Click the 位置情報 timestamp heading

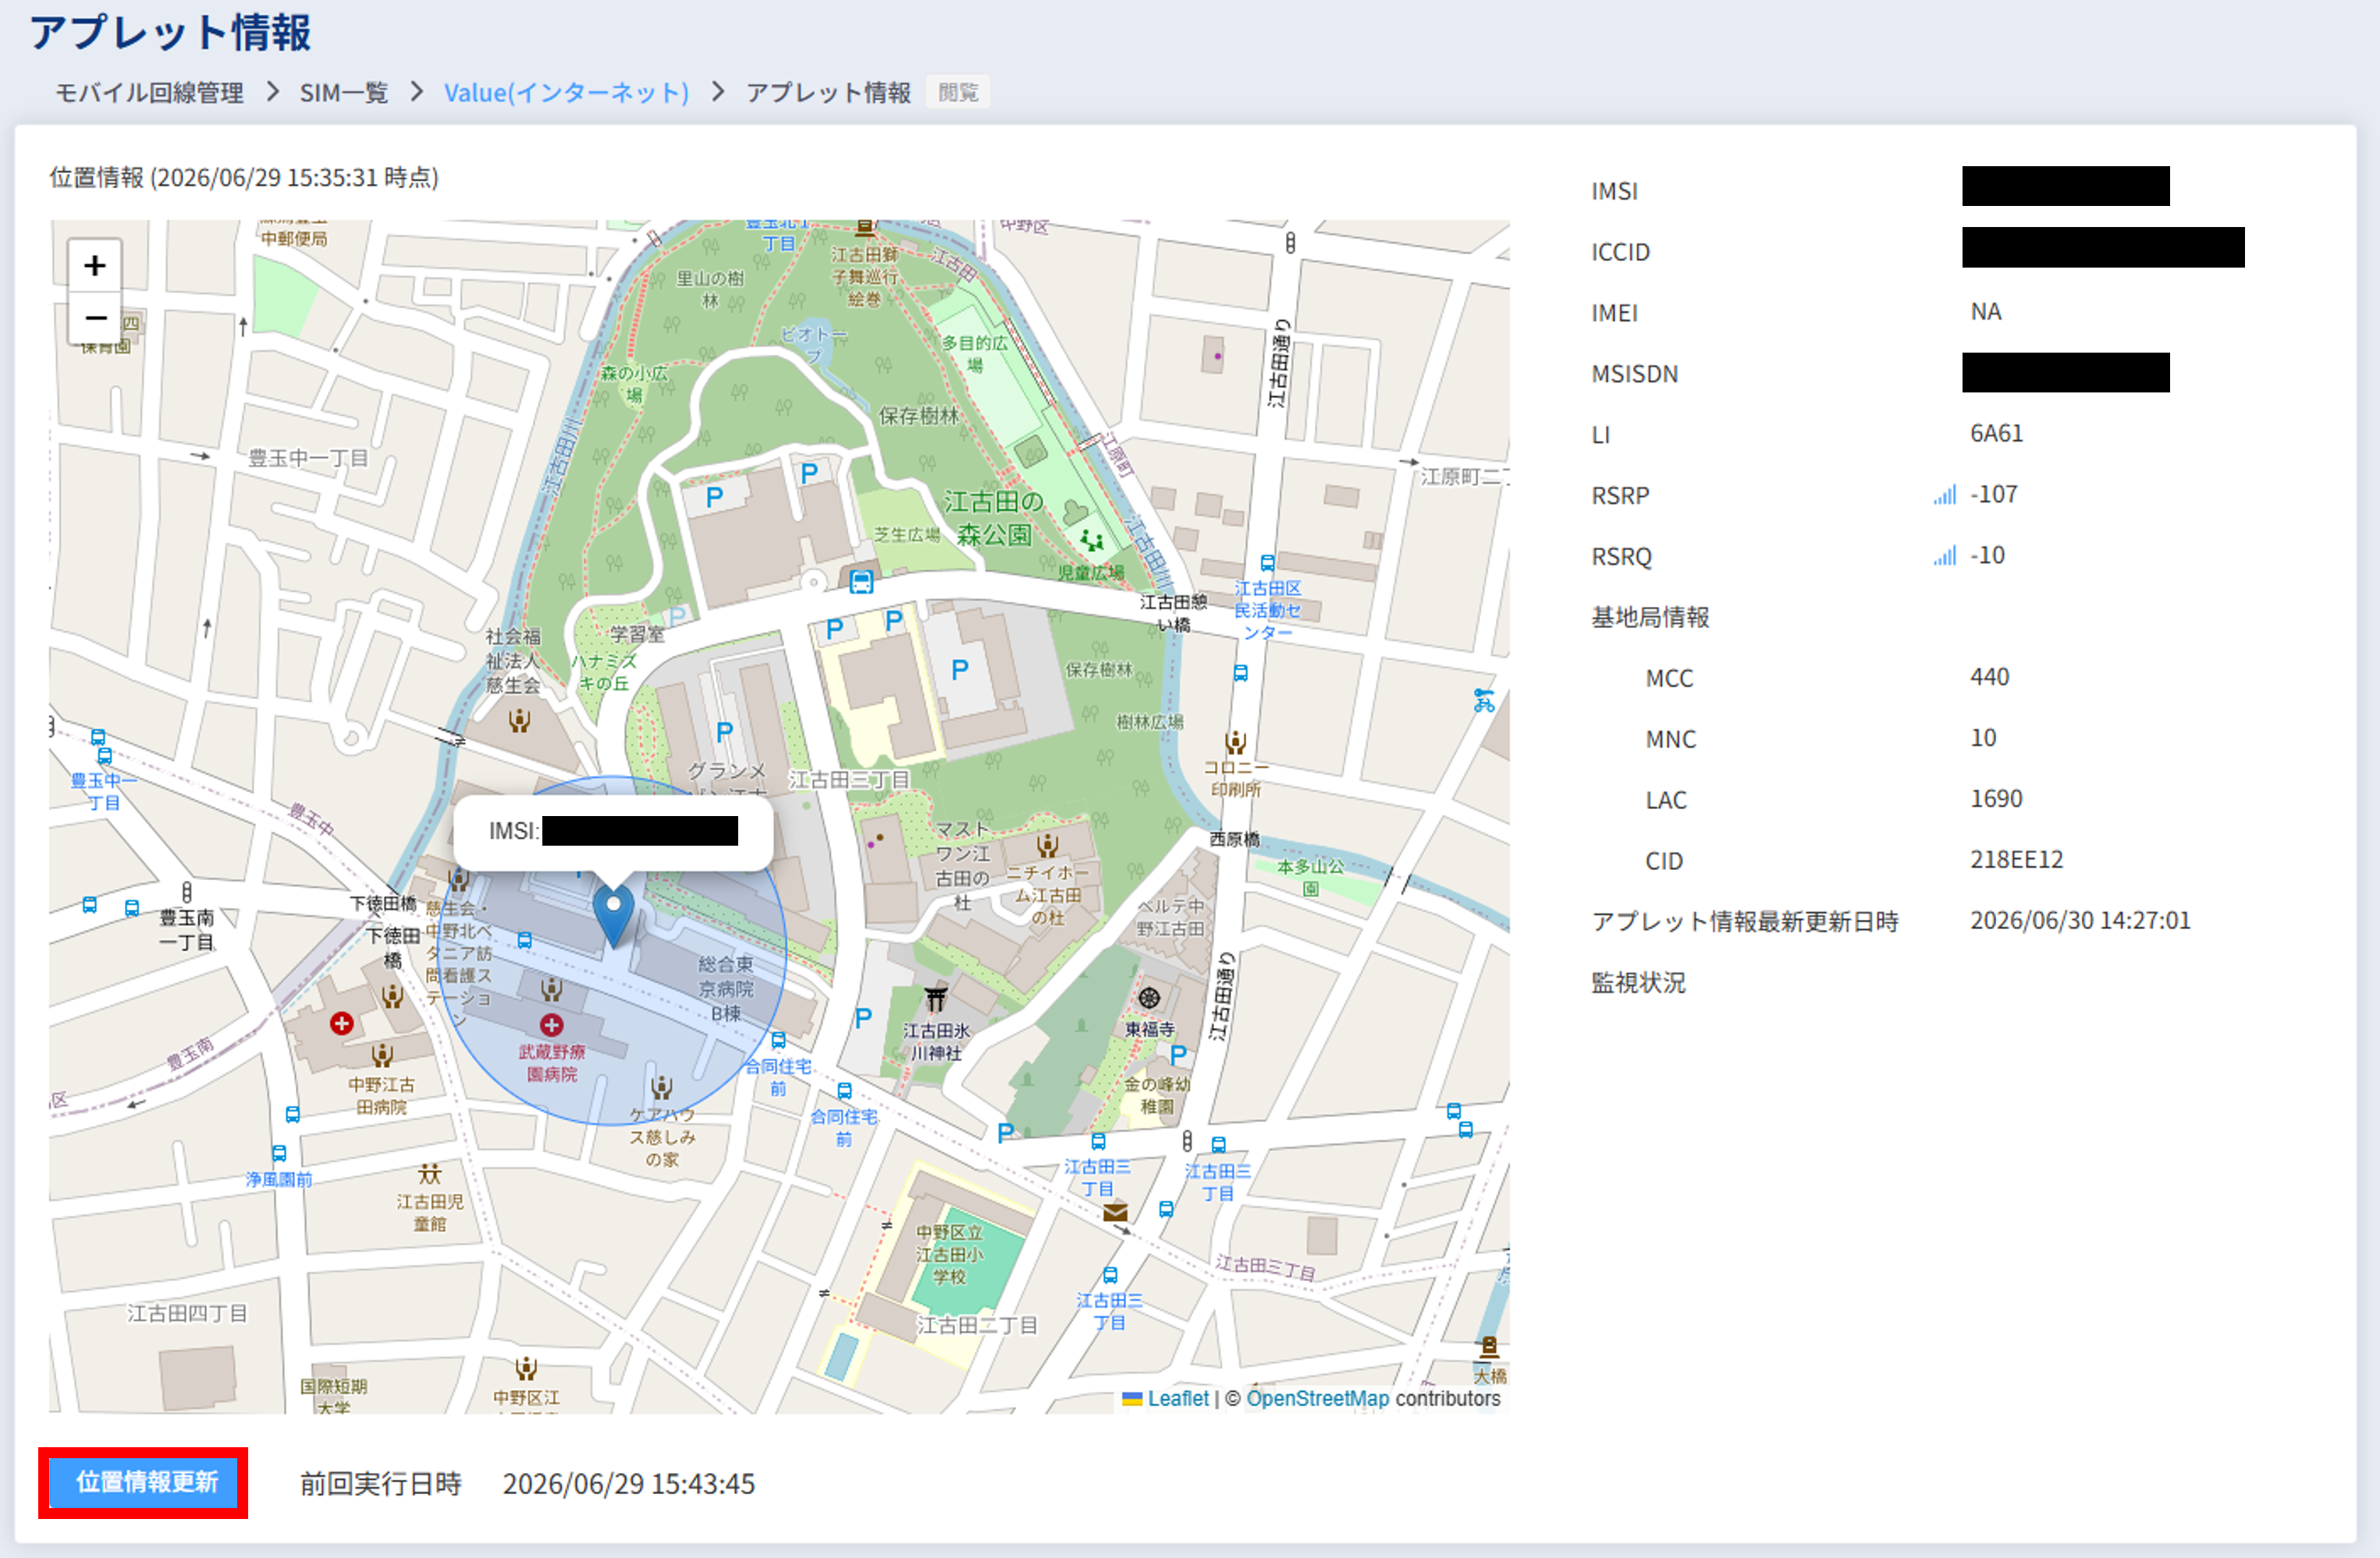click(244, 177)
